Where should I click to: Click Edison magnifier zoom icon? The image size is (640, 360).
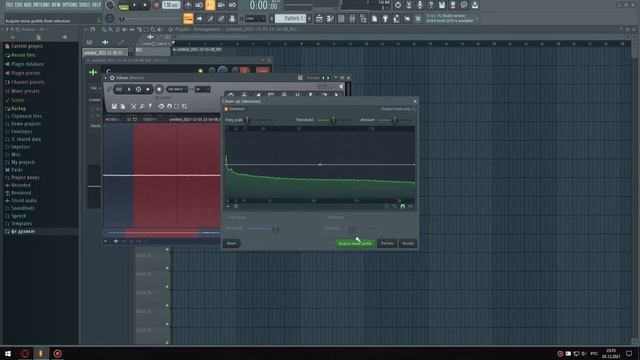(185, 107)
